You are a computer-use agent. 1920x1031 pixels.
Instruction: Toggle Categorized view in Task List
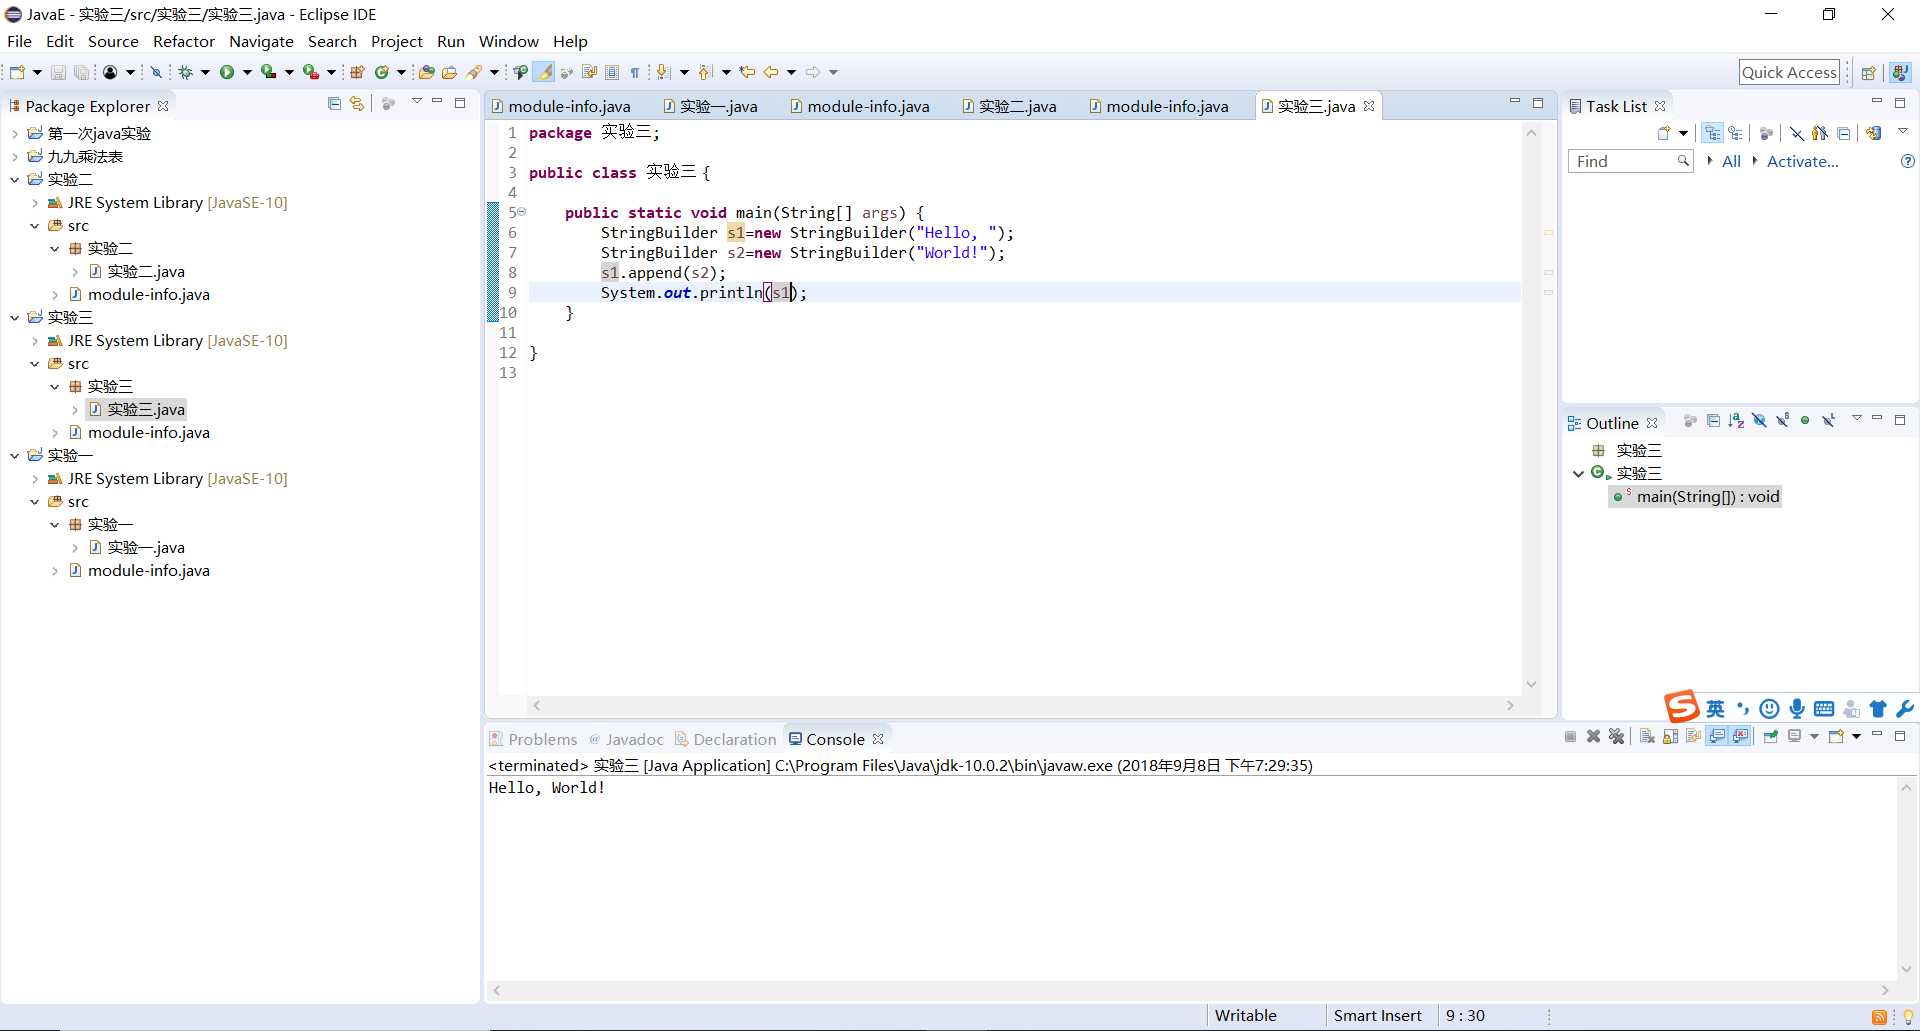pos(1713,133)
